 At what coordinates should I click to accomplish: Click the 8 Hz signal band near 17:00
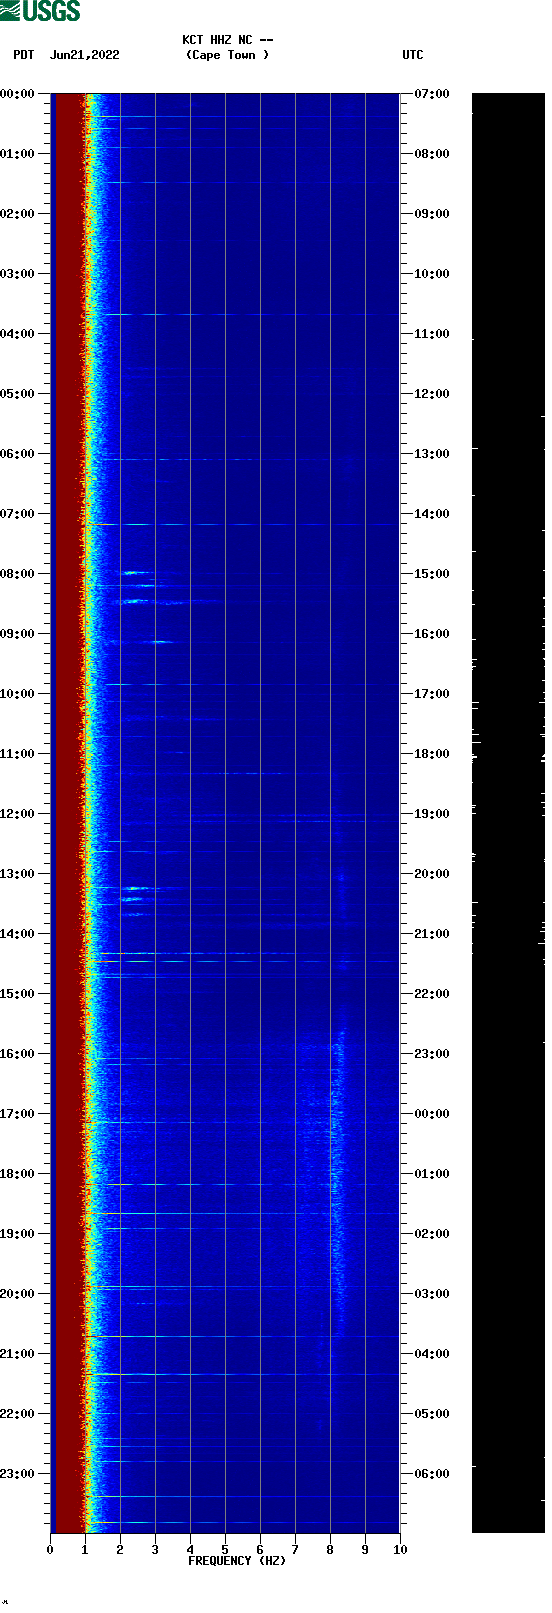coord(337,1115)
